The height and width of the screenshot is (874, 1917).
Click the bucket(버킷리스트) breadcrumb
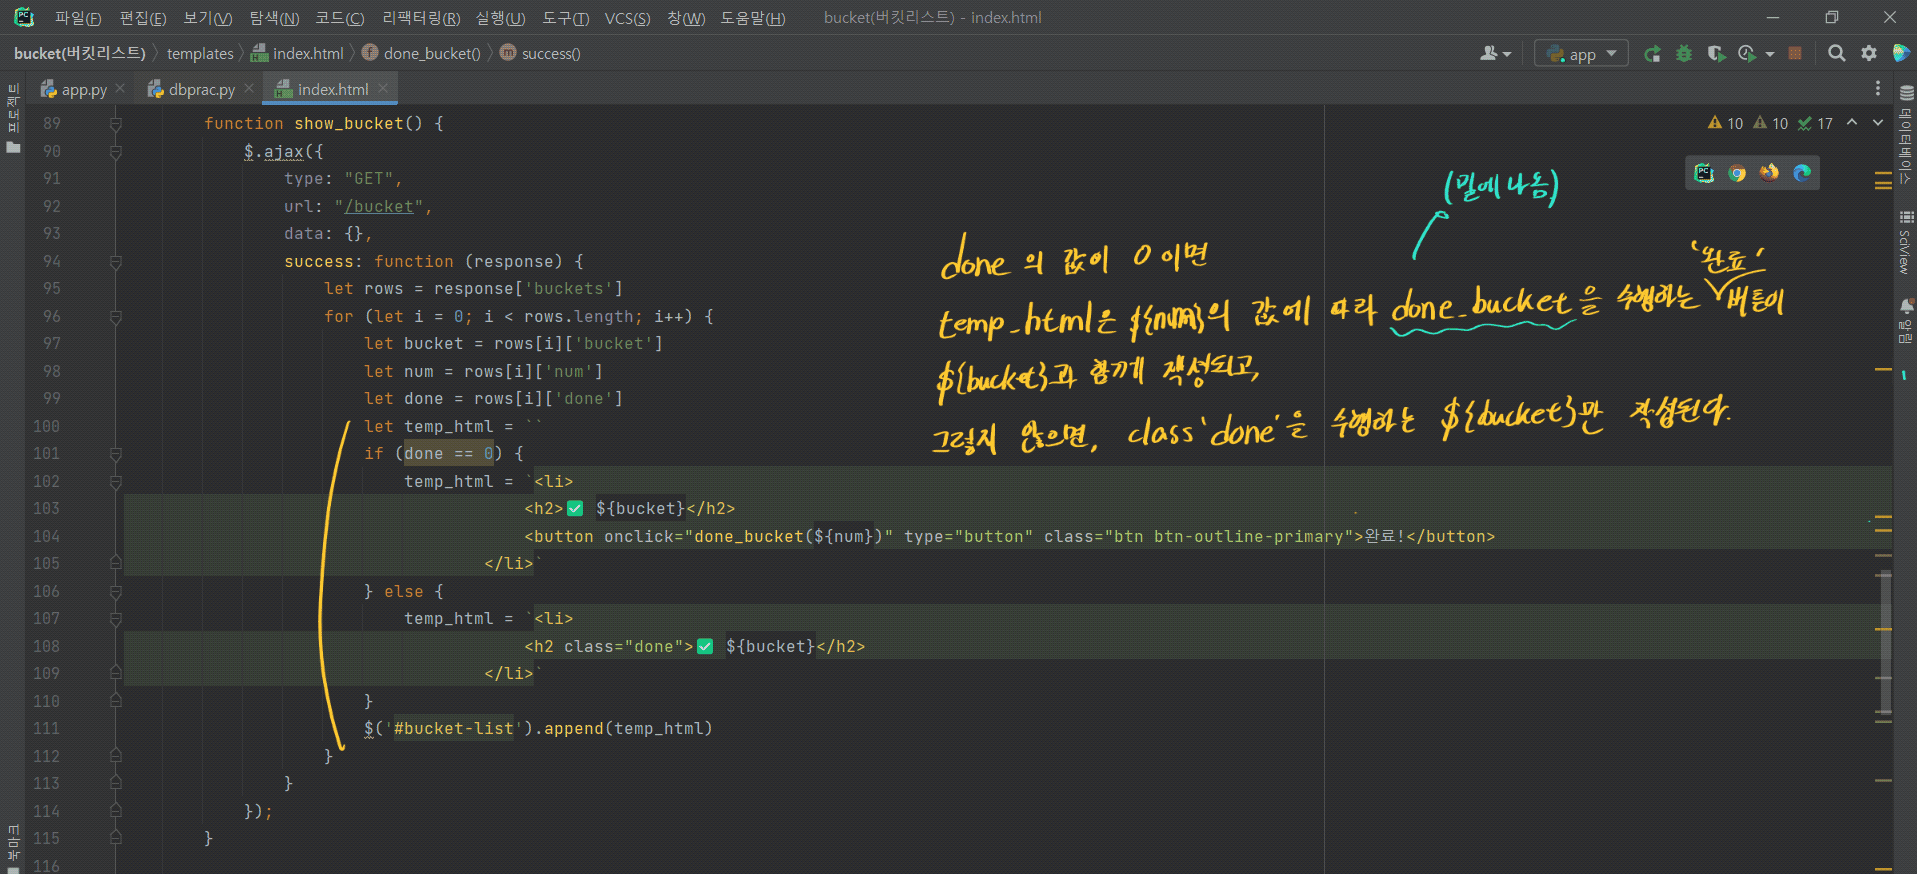click(x=80, y=53)
